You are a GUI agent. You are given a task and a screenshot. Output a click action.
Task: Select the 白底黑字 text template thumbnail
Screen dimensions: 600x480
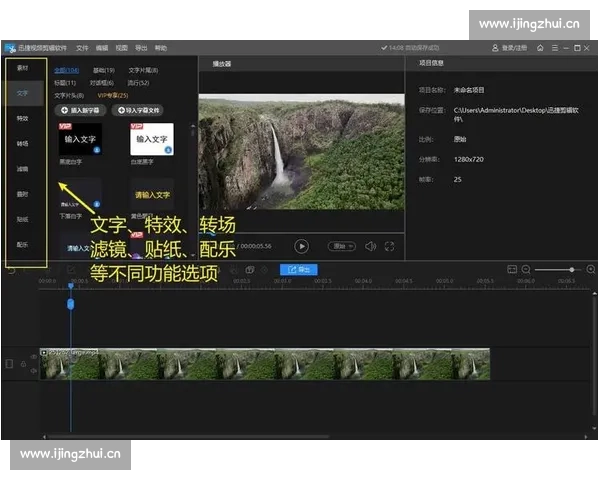[x=151, y=140]
